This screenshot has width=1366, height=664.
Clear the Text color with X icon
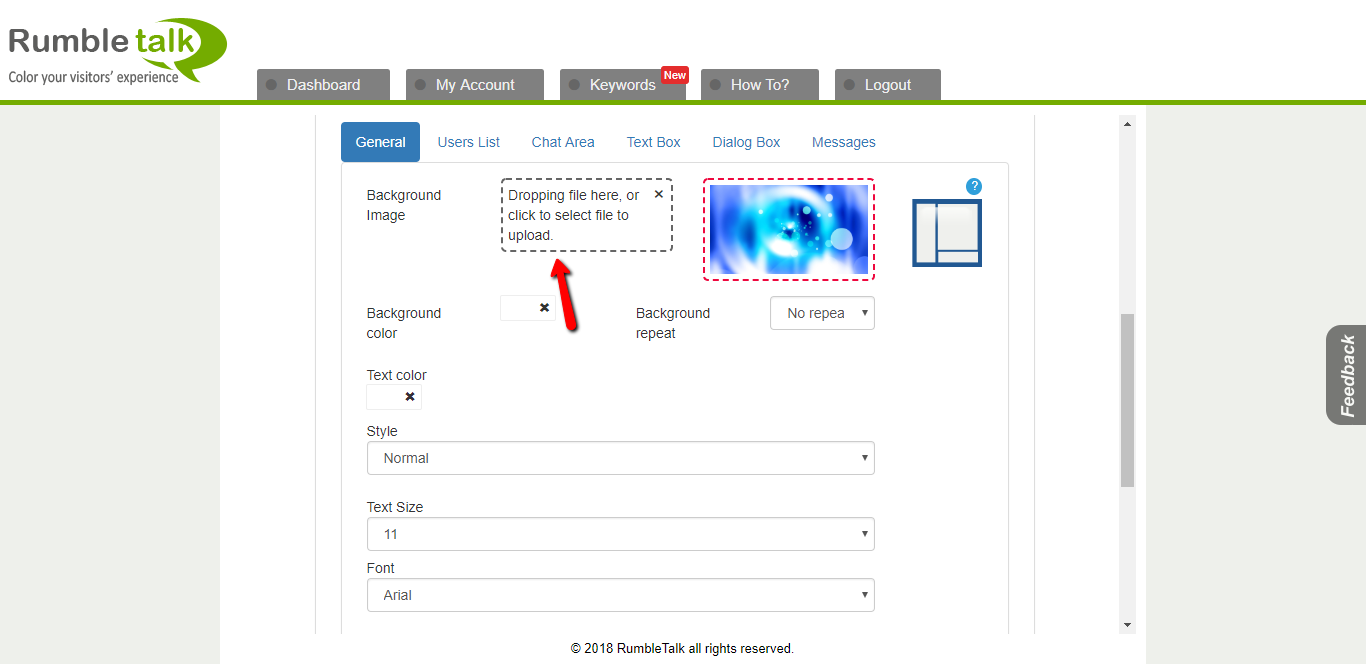(410, 397)
